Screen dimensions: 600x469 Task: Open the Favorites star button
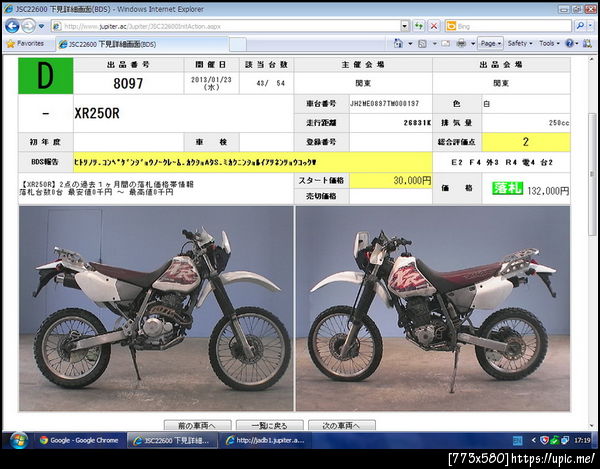(25, 44)
